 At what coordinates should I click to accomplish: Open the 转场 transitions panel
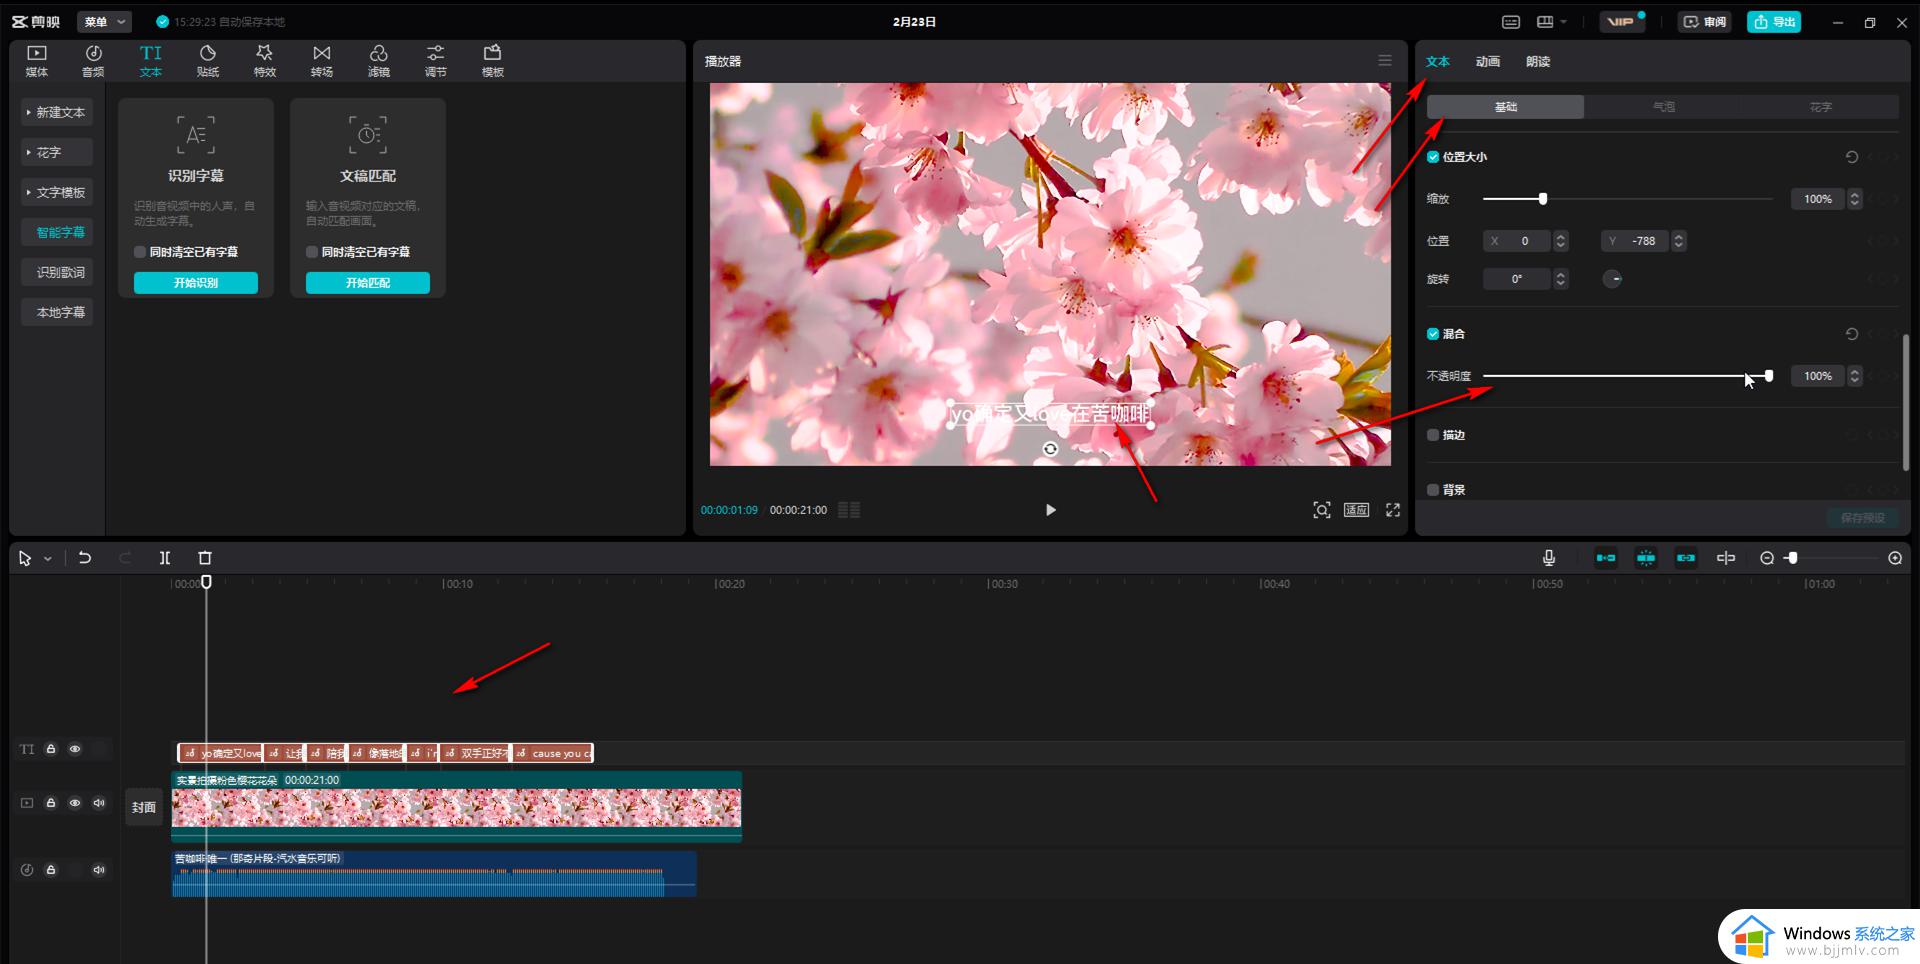(322, 61)
